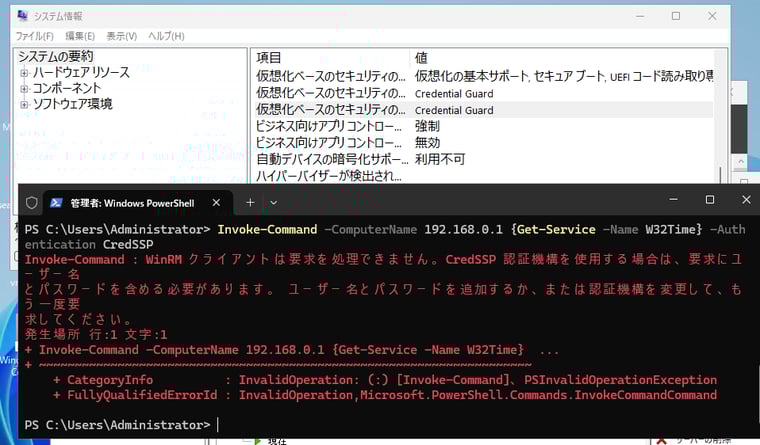Open the 表示(V) menu
This screenshot has height=445, width=760.
pyautogui.click(x=122, y=36)
